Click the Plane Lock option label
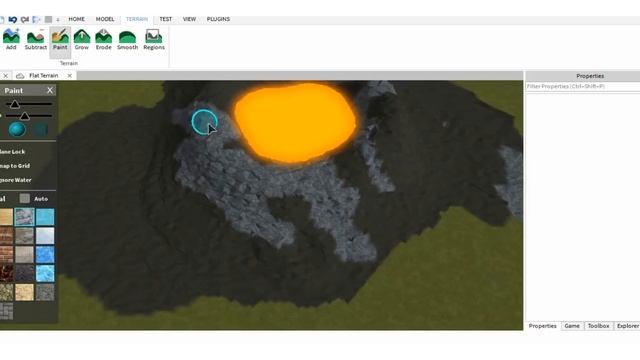Screen dimensions: 640x360 pyautogui.click(x=12, y=152)
